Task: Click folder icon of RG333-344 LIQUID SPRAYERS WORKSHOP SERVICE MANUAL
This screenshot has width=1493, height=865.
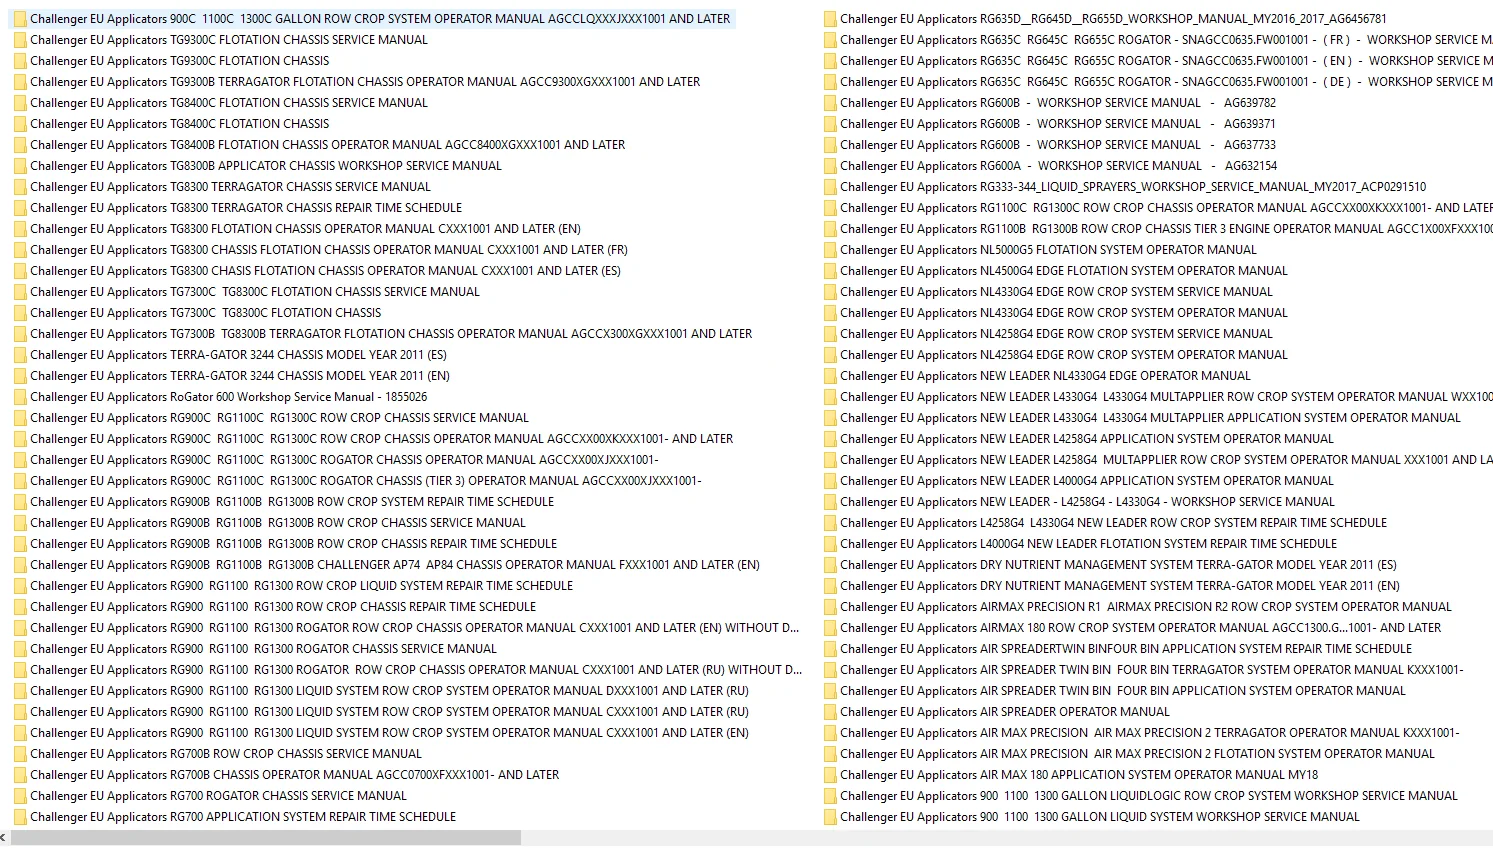Action: point(830,187)
